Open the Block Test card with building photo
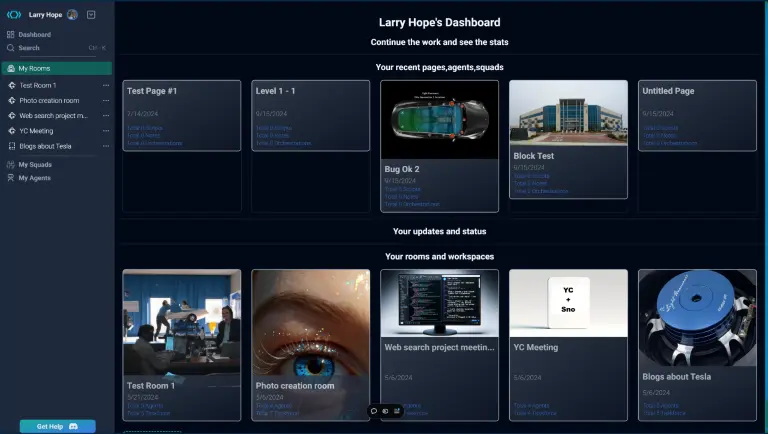768x434 pixels. [x=568, y=139]
